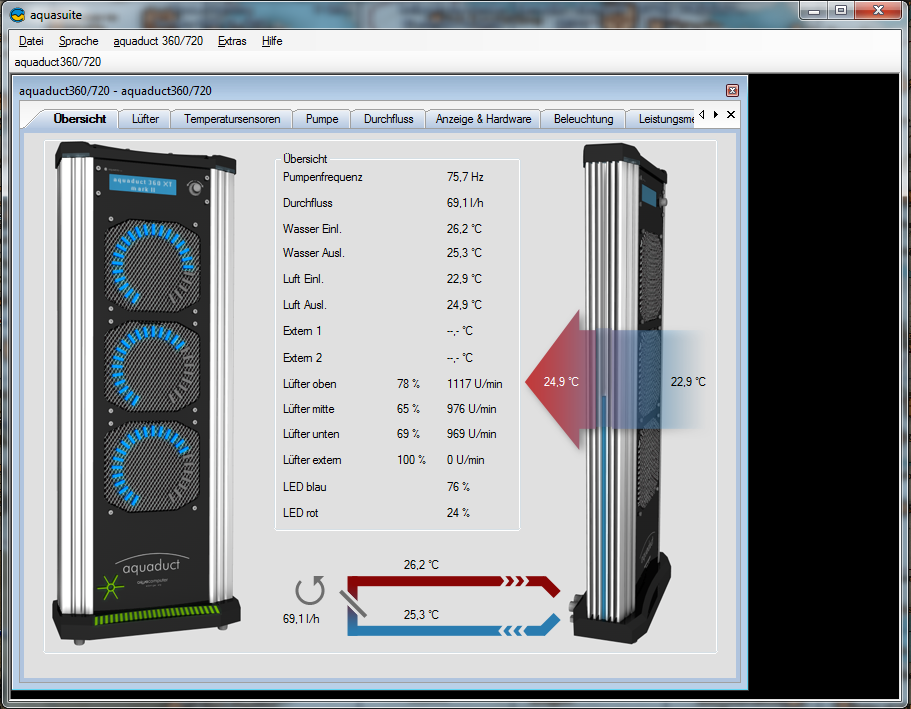Click the Extern 2 label
Viewport: 911px width, 709px height.
pyautogui.click(x=302, y=358)
